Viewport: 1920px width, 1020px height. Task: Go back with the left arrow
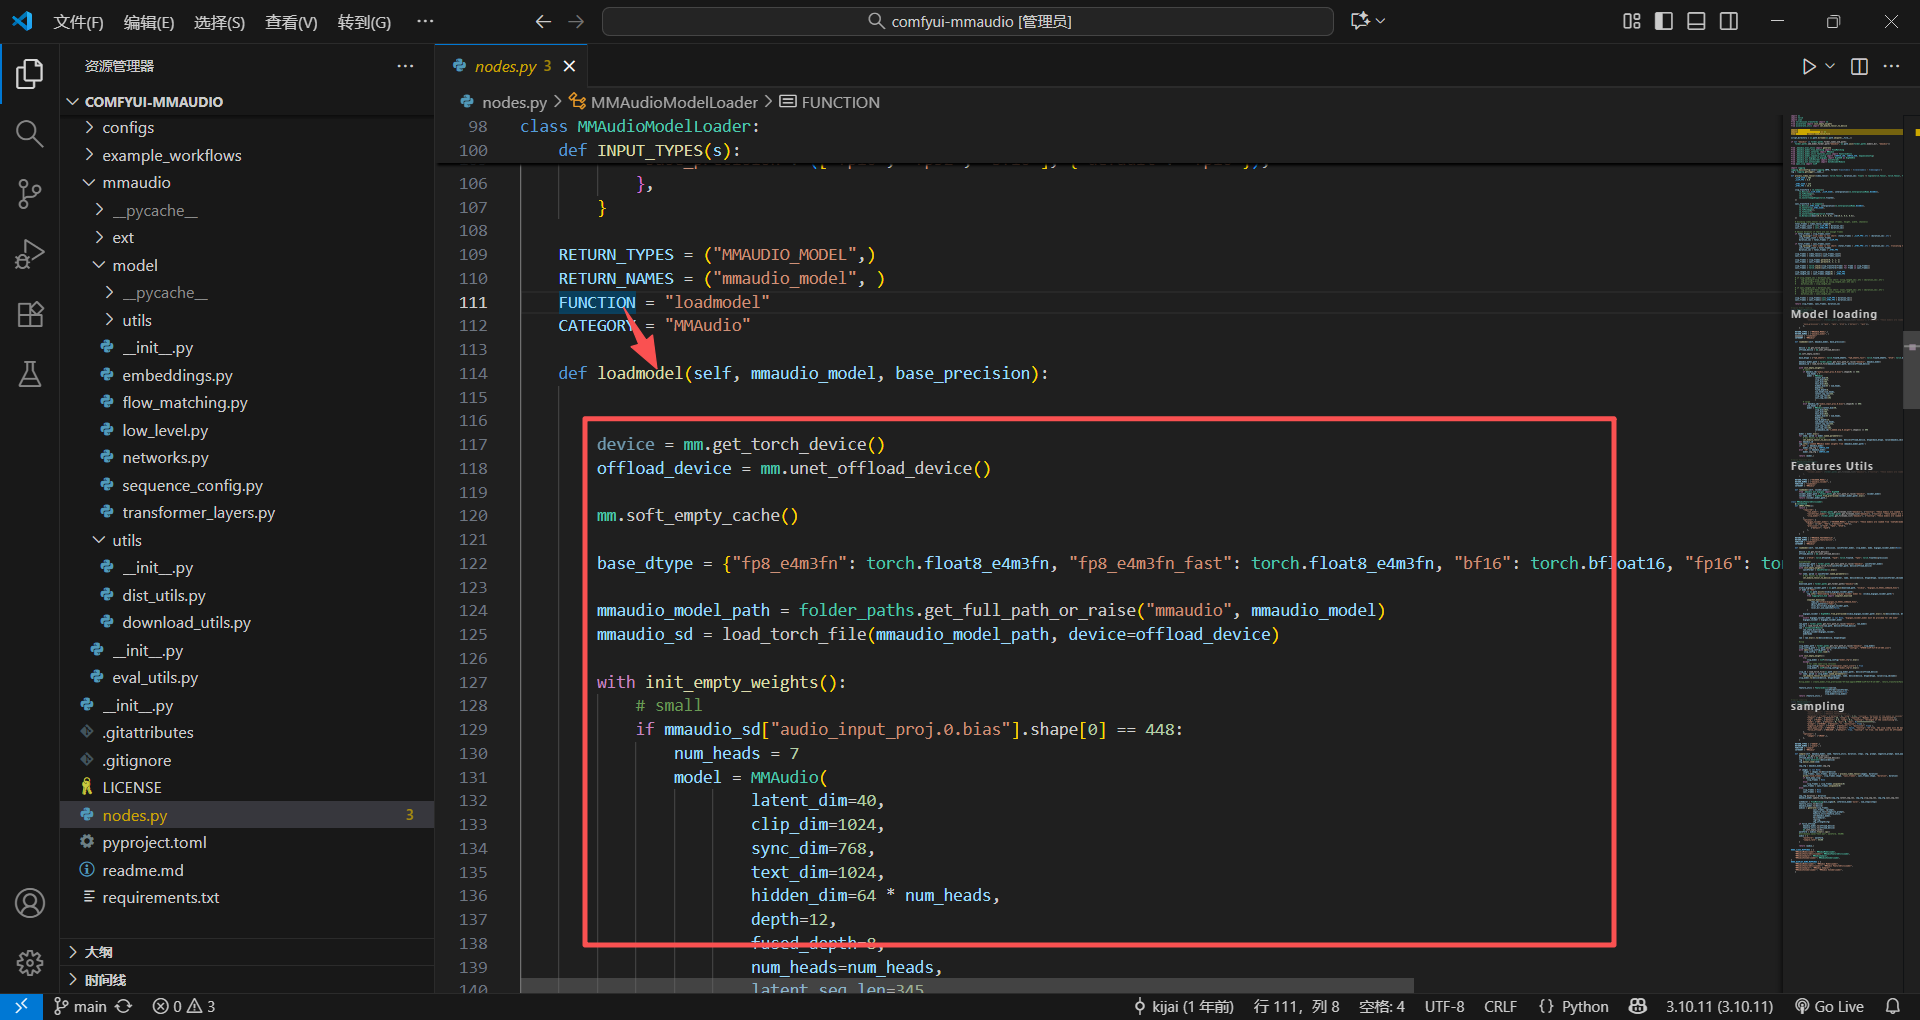click(543, 21)
